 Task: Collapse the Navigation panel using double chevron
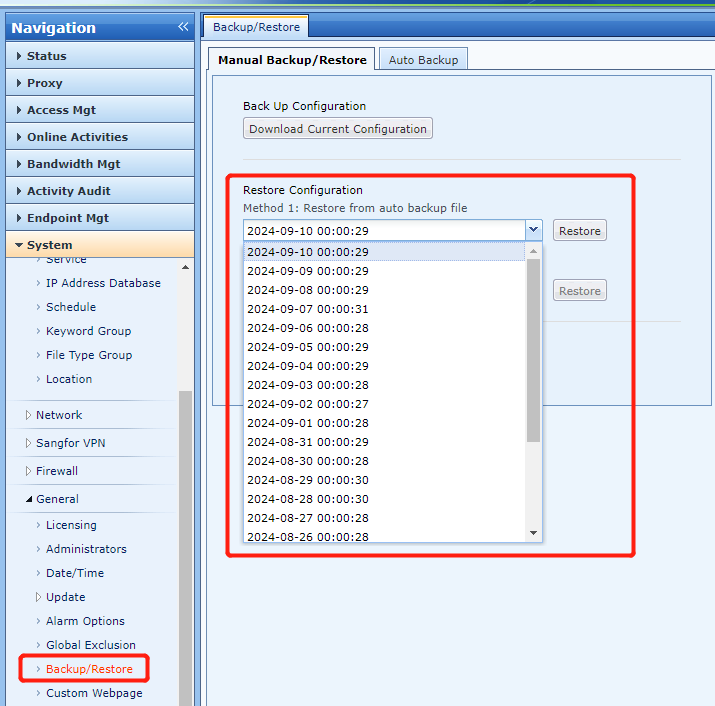tap(183, 27)
